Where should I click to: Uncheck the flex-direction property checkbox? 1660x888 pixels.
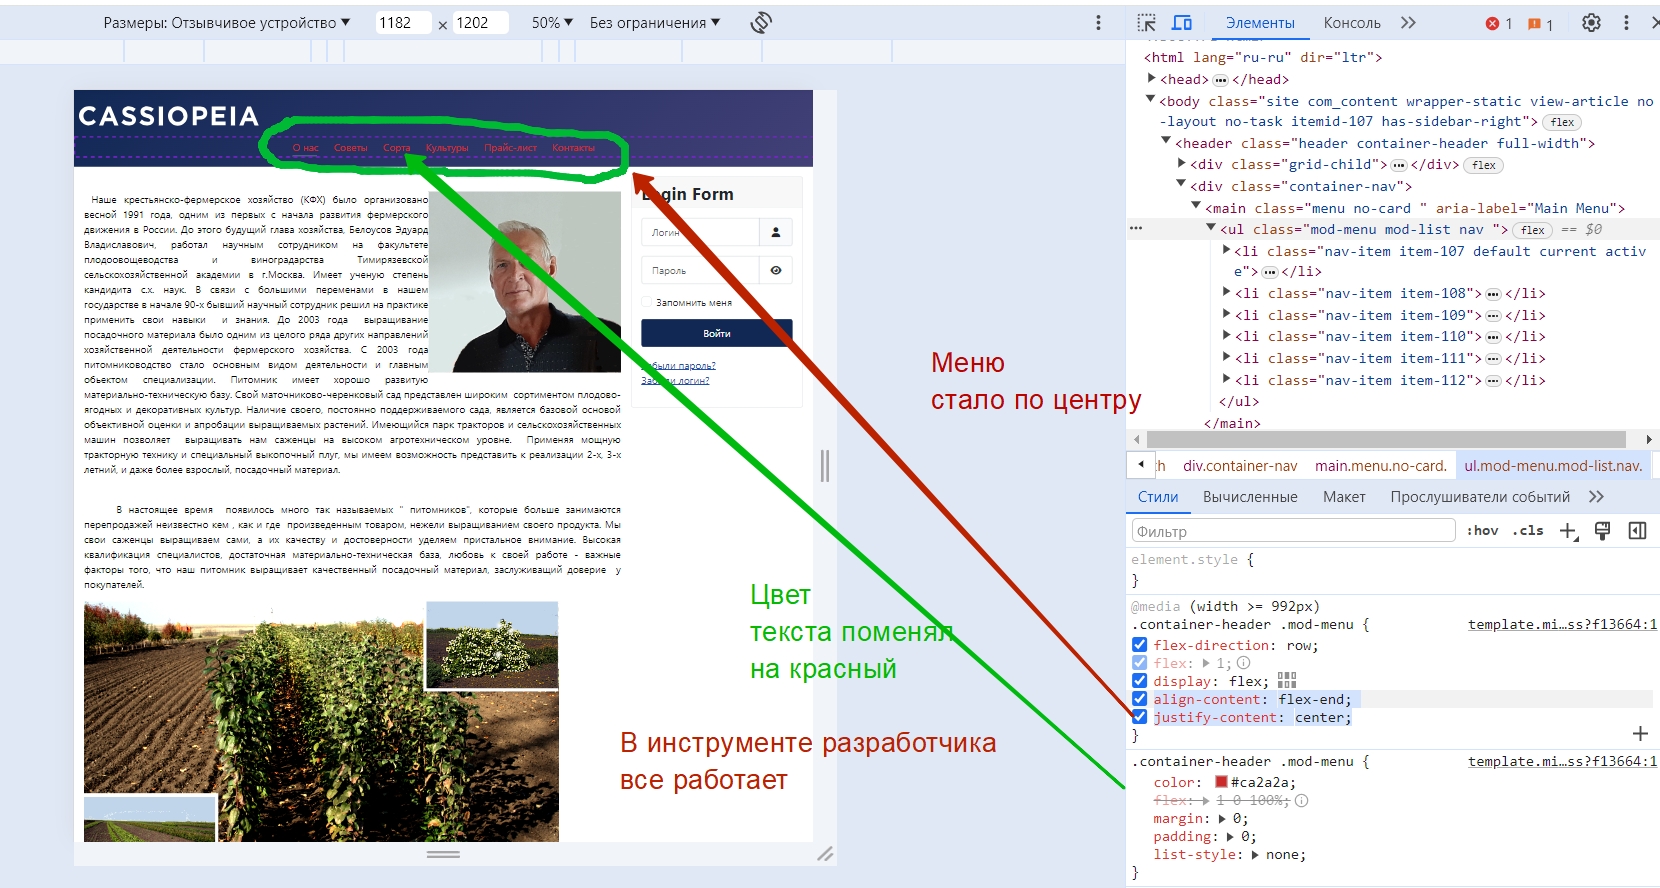[1139, 645]
